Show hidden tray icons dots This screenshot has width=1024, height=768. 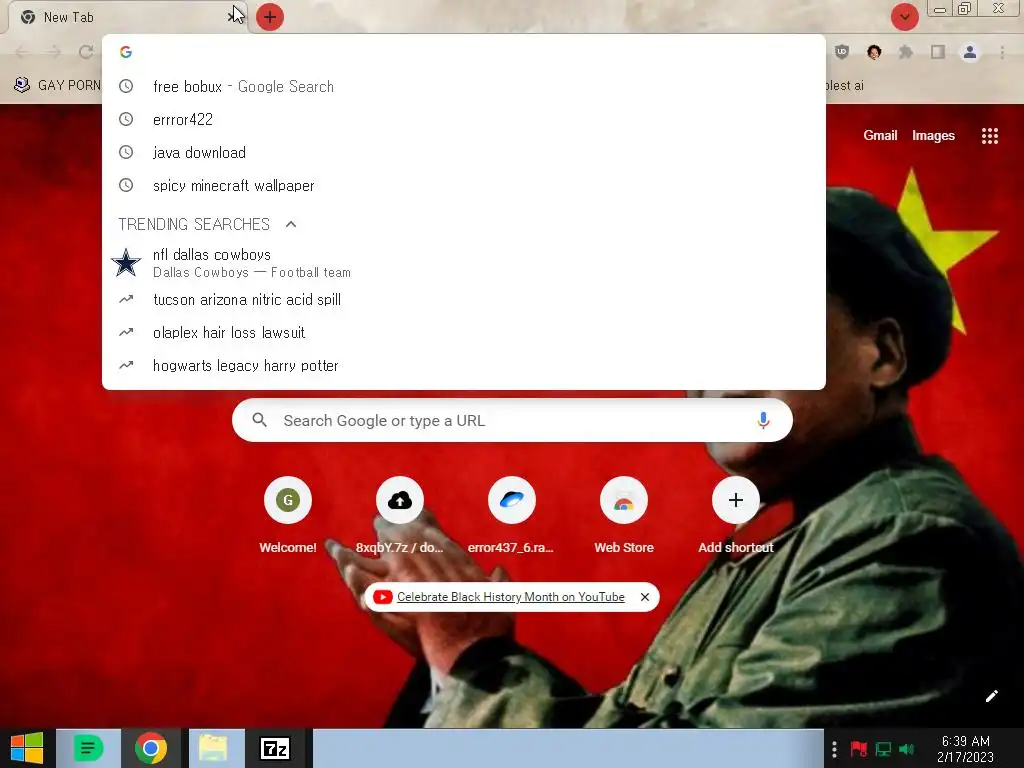(834, 748)
